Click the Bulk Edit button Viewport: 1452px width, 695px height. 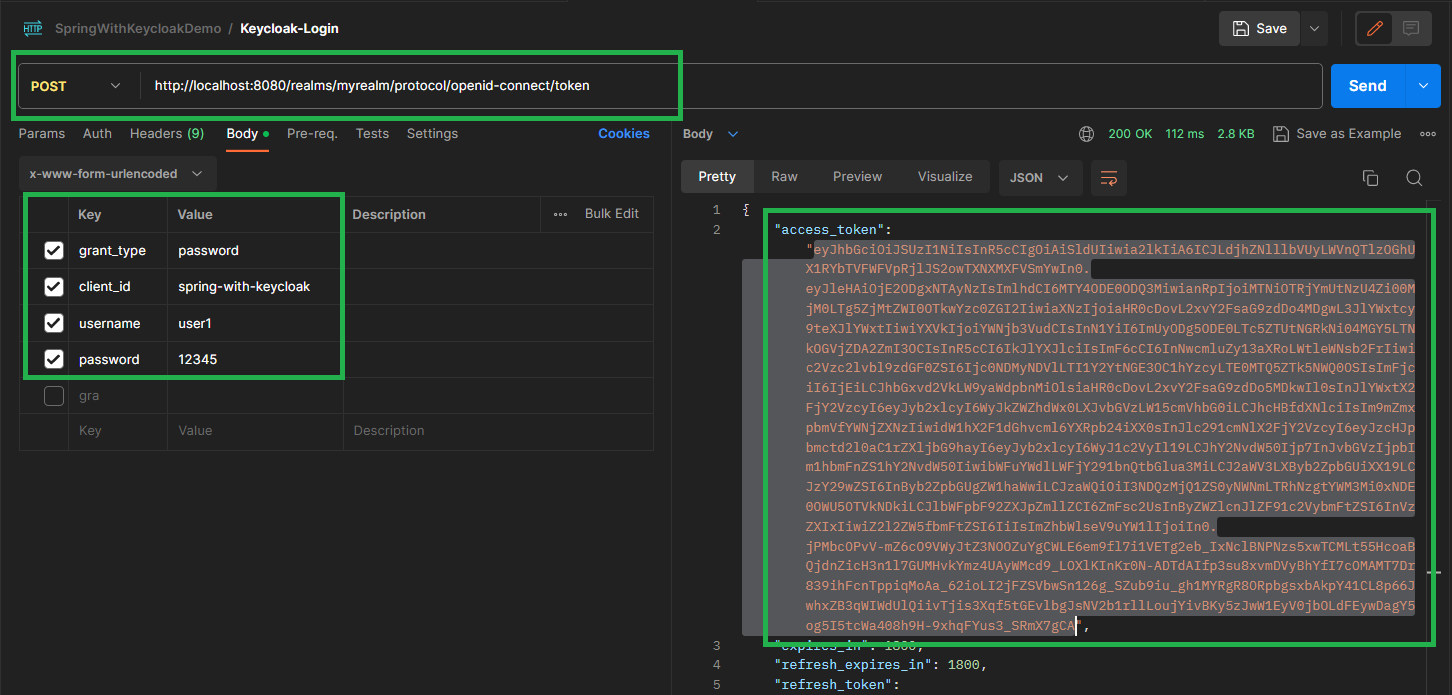point(611,214)
